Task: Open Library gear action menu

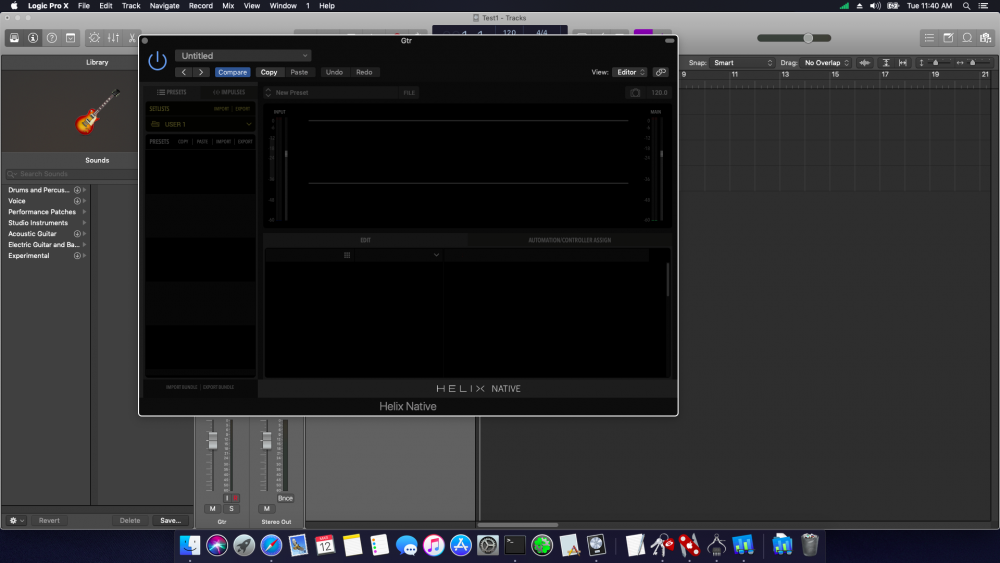Action: [17, 520]
